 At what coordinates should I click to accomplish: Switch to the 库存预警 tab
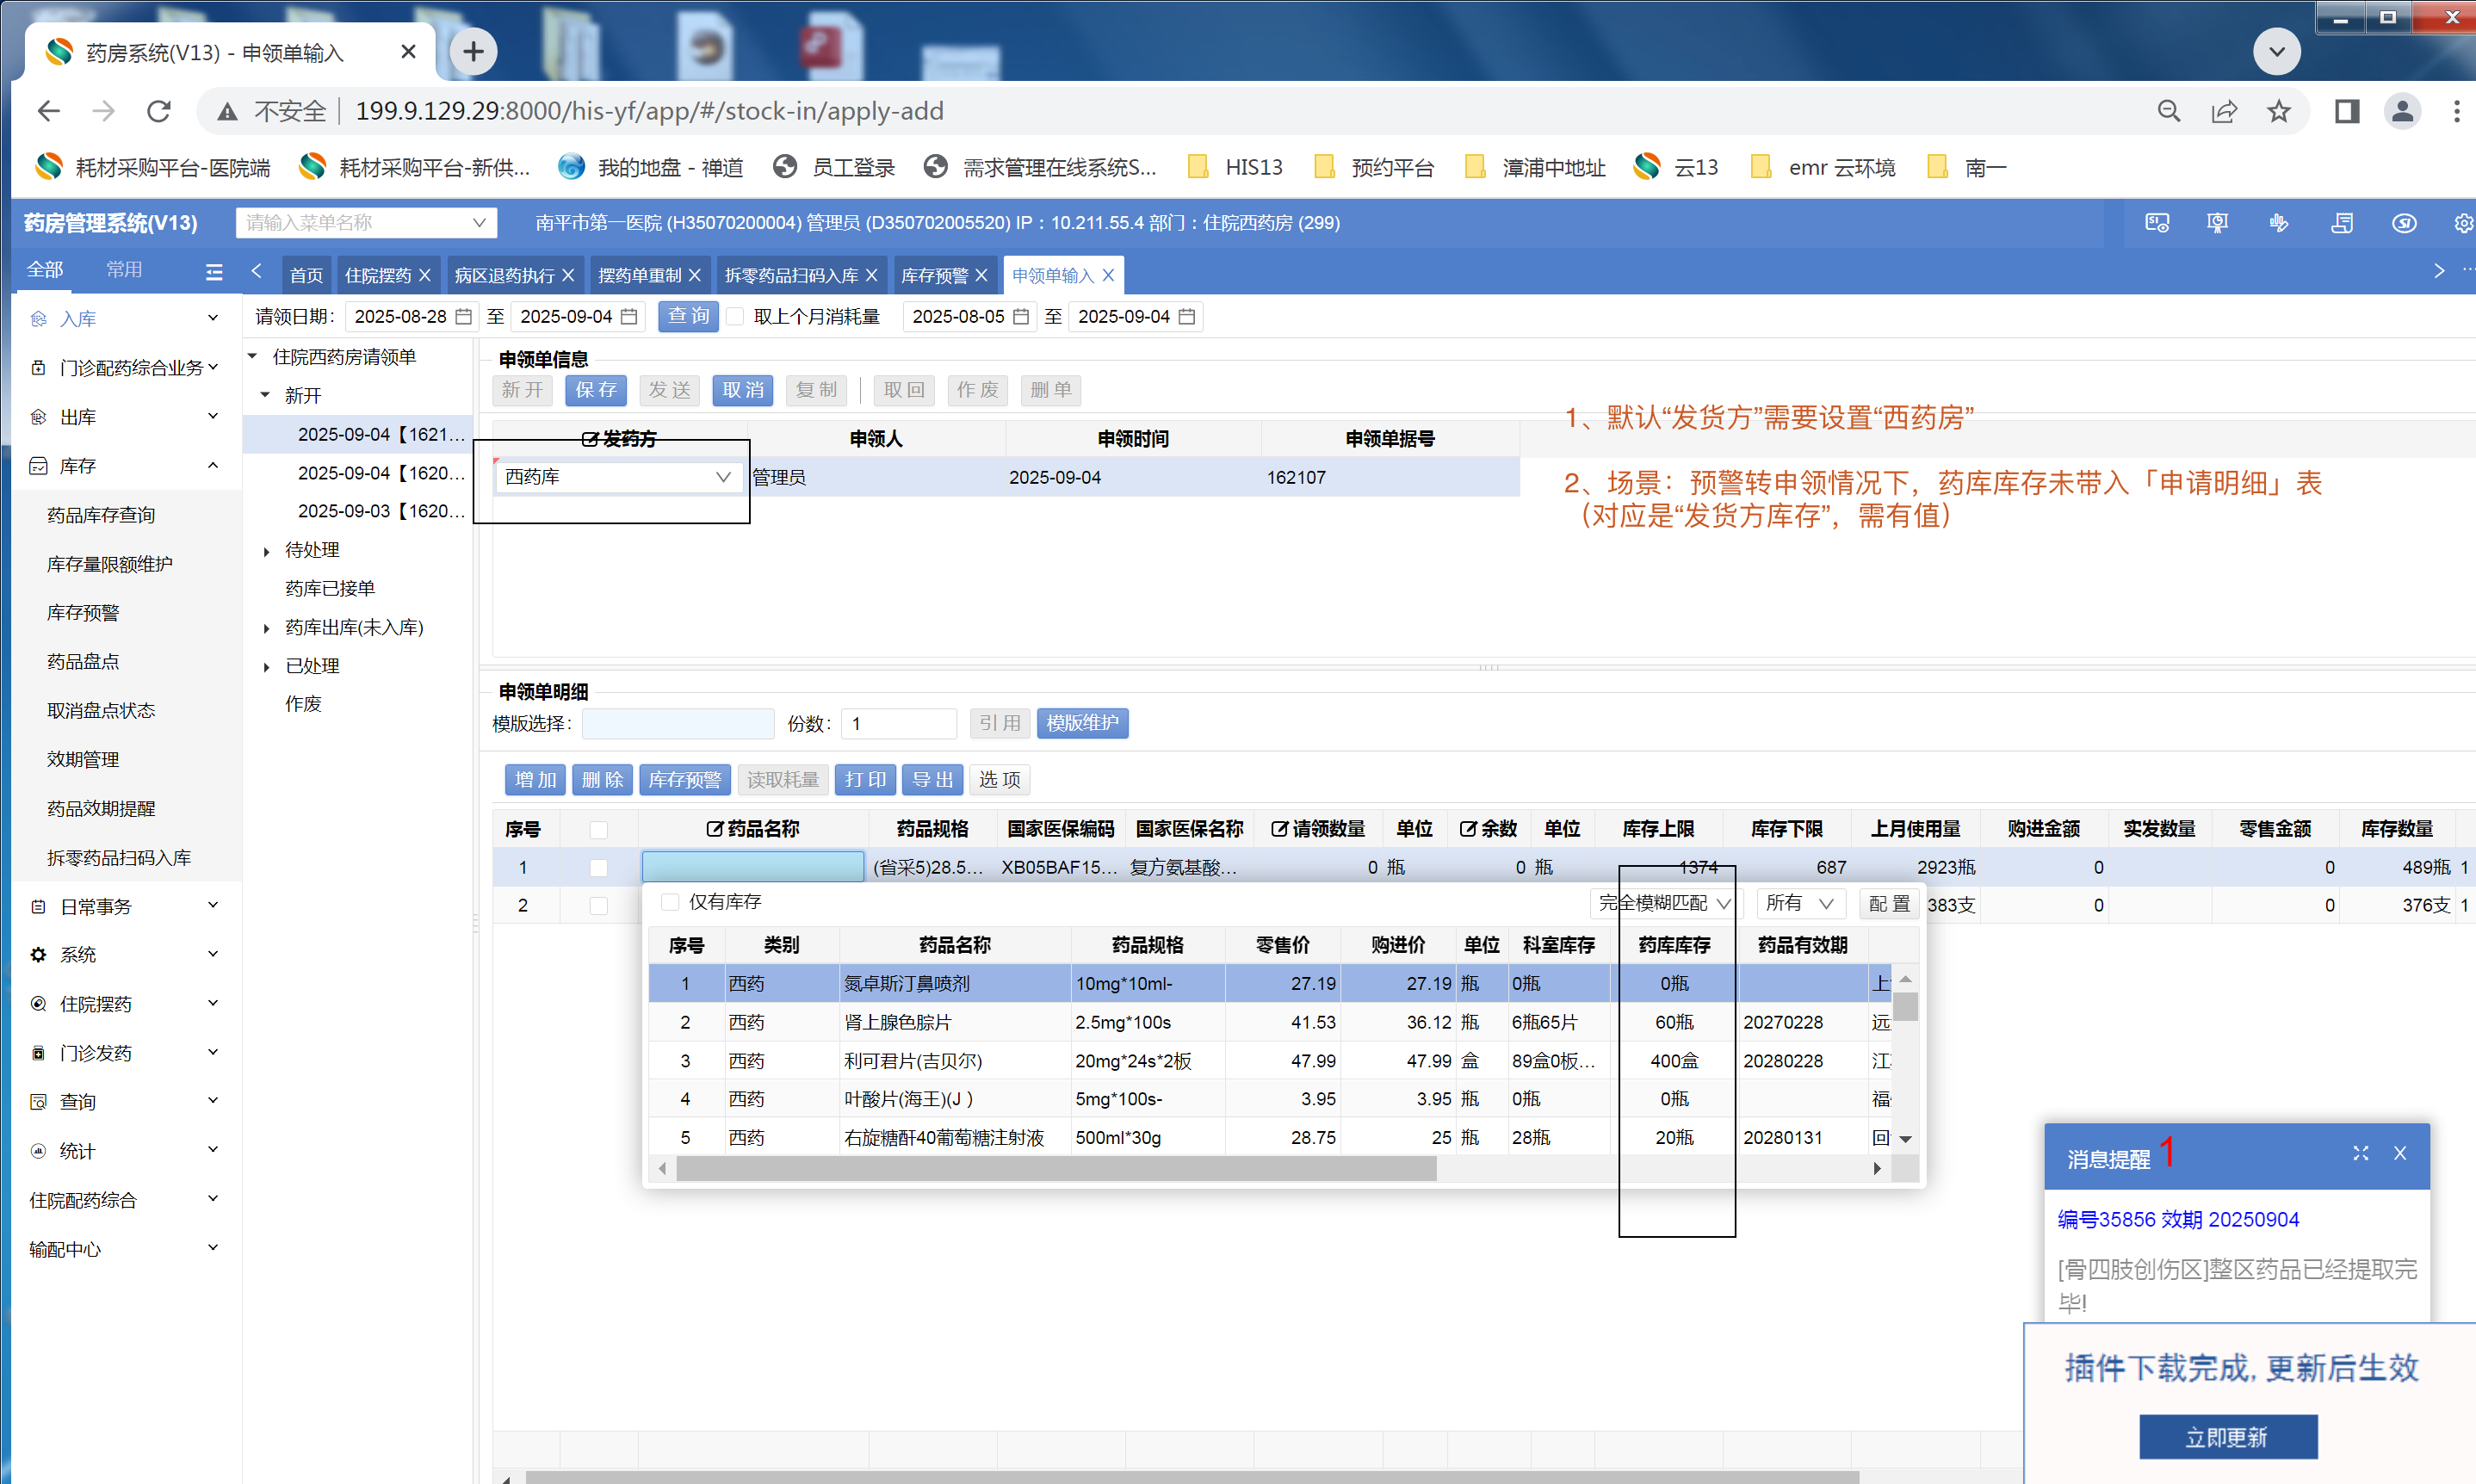click(934, 275)
